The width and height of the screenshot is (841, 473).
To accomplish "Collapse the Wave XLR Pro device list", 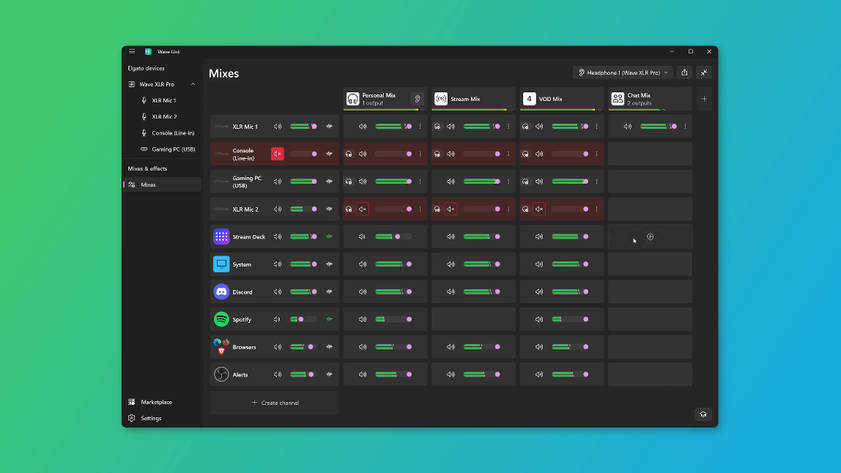I will click(x=193, y=84).
